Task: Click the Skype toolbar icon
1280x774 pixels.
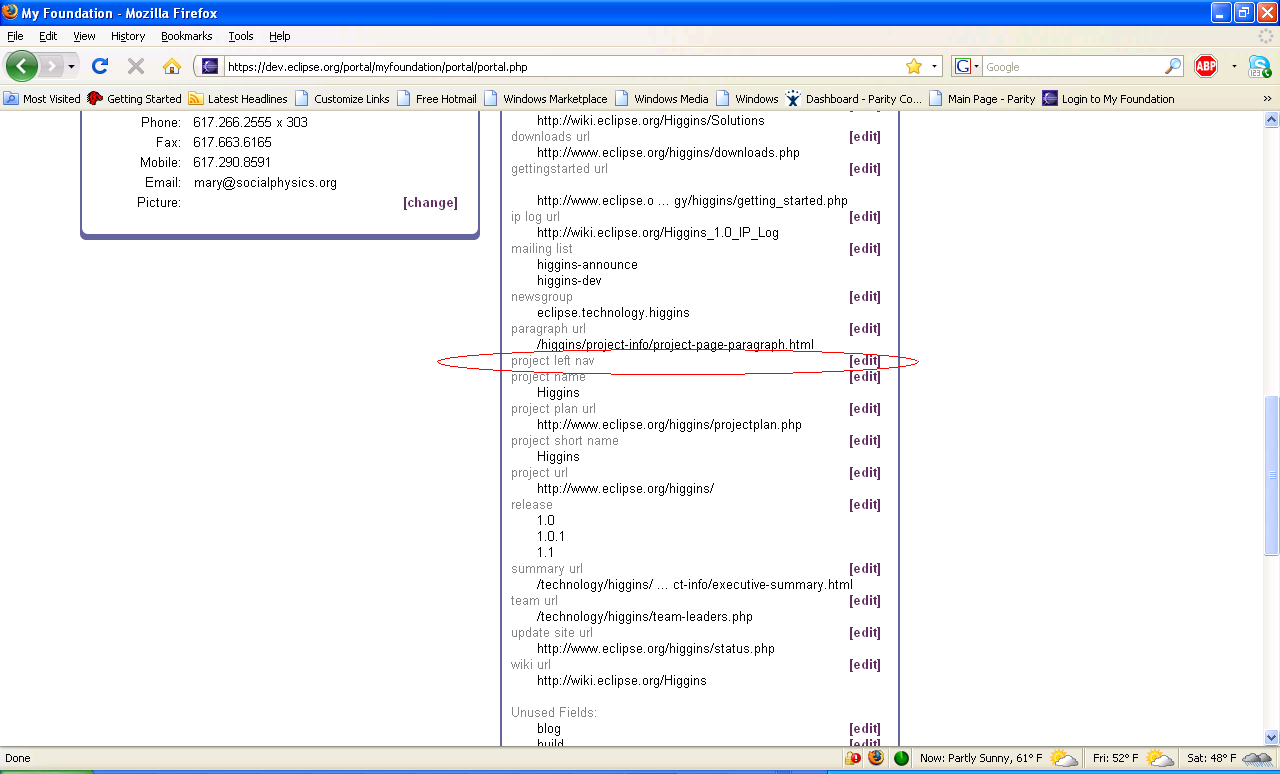Action: click(1259, 66)
